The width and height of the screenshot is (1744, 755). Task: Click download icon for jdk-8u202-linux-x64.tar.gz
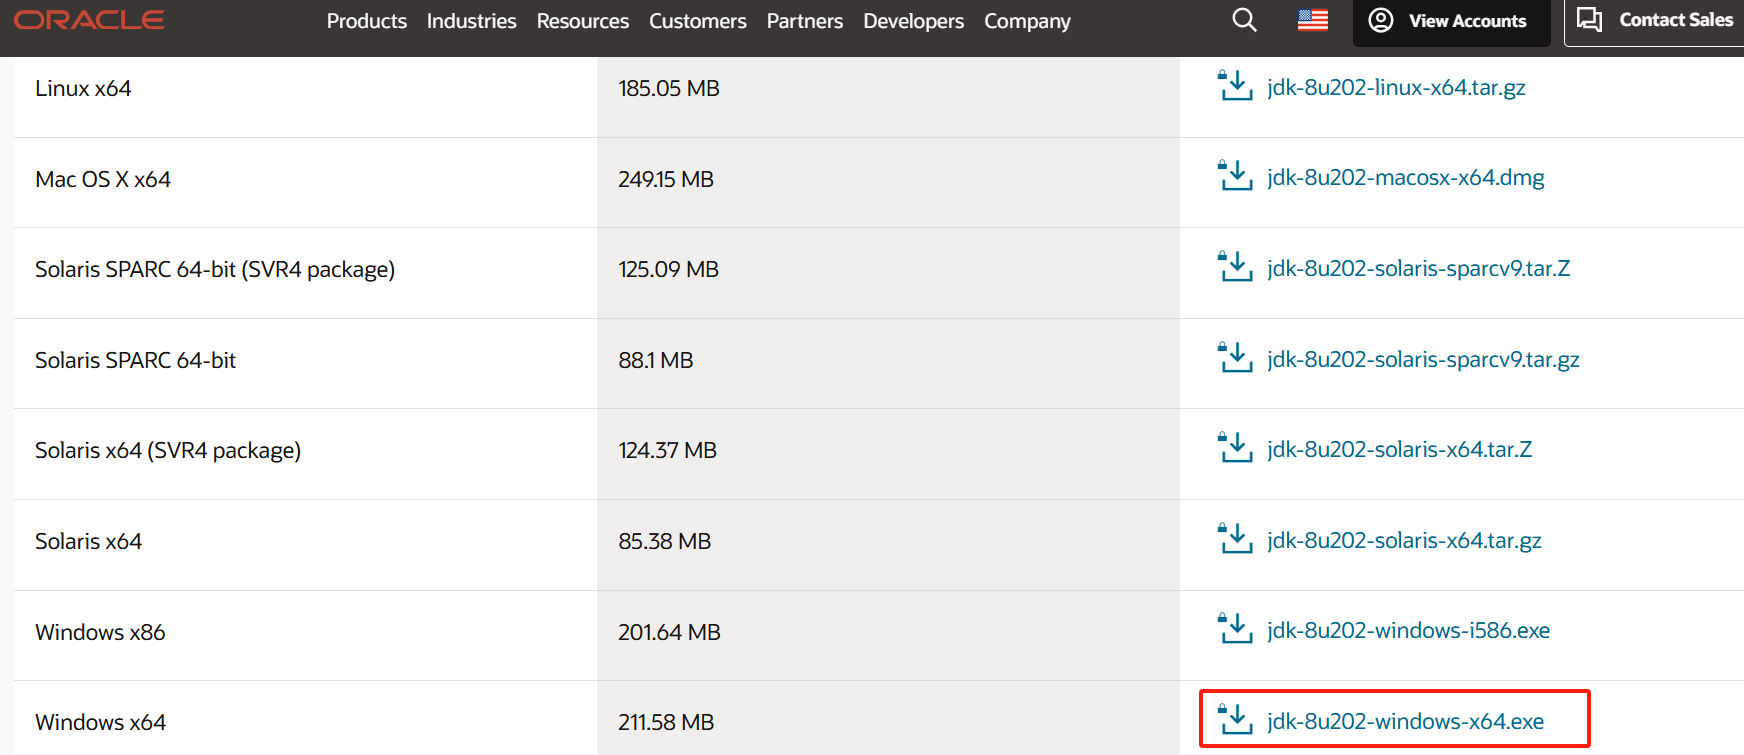1235,86
